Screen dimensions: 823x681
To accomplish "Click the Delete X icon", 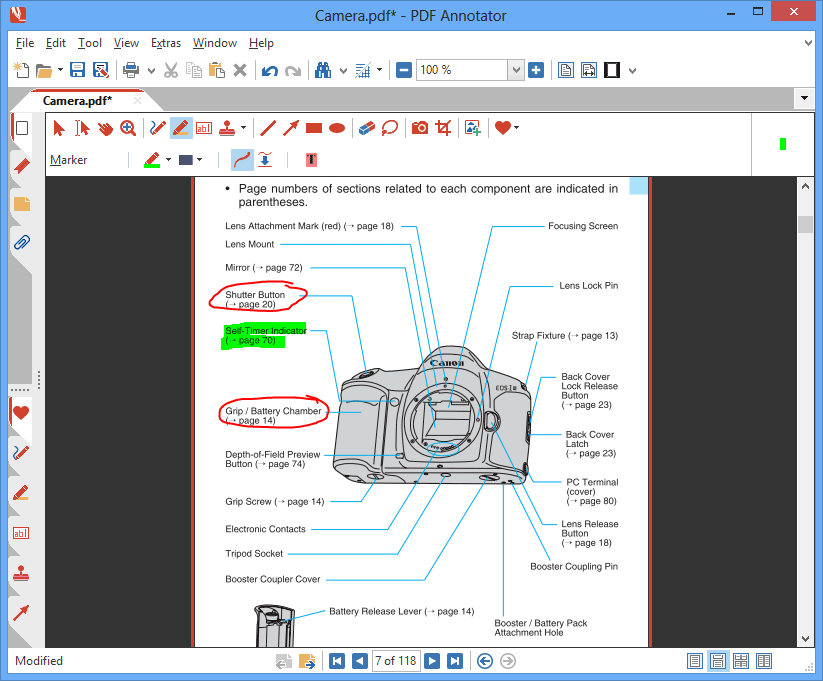I will click(240, 70).
